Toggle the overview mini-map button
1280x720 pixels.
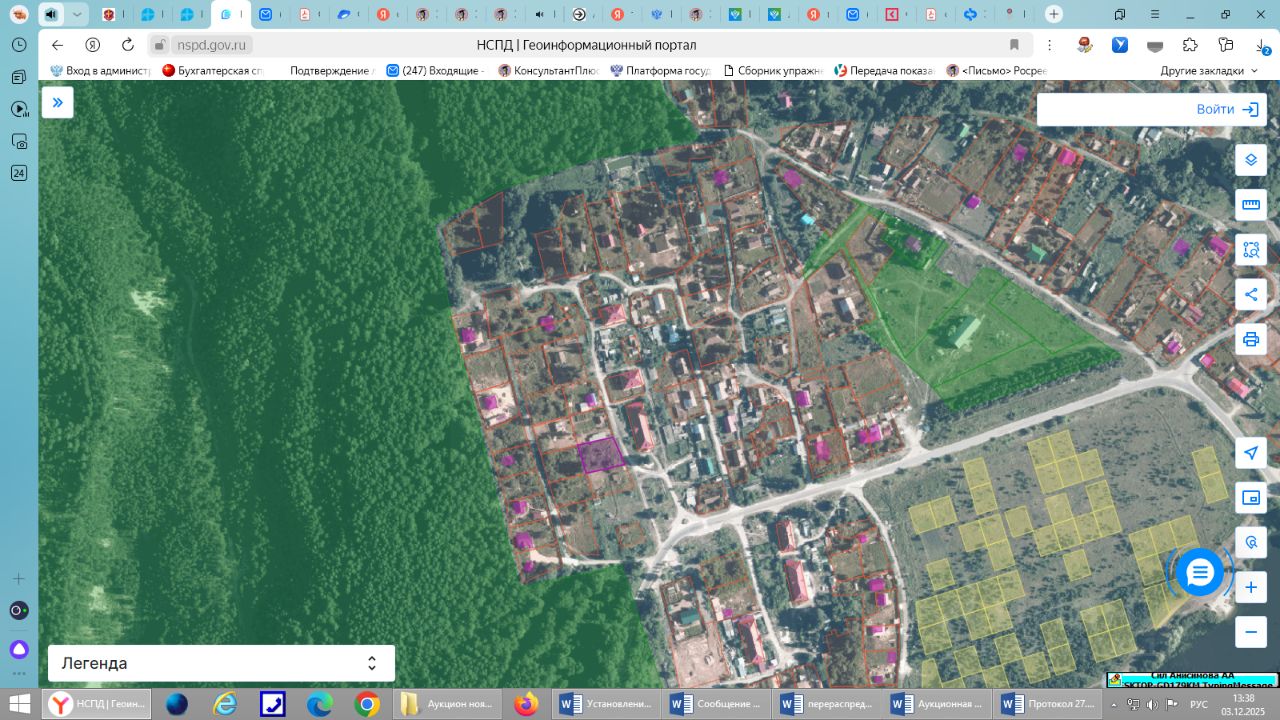coord(1250,498)
